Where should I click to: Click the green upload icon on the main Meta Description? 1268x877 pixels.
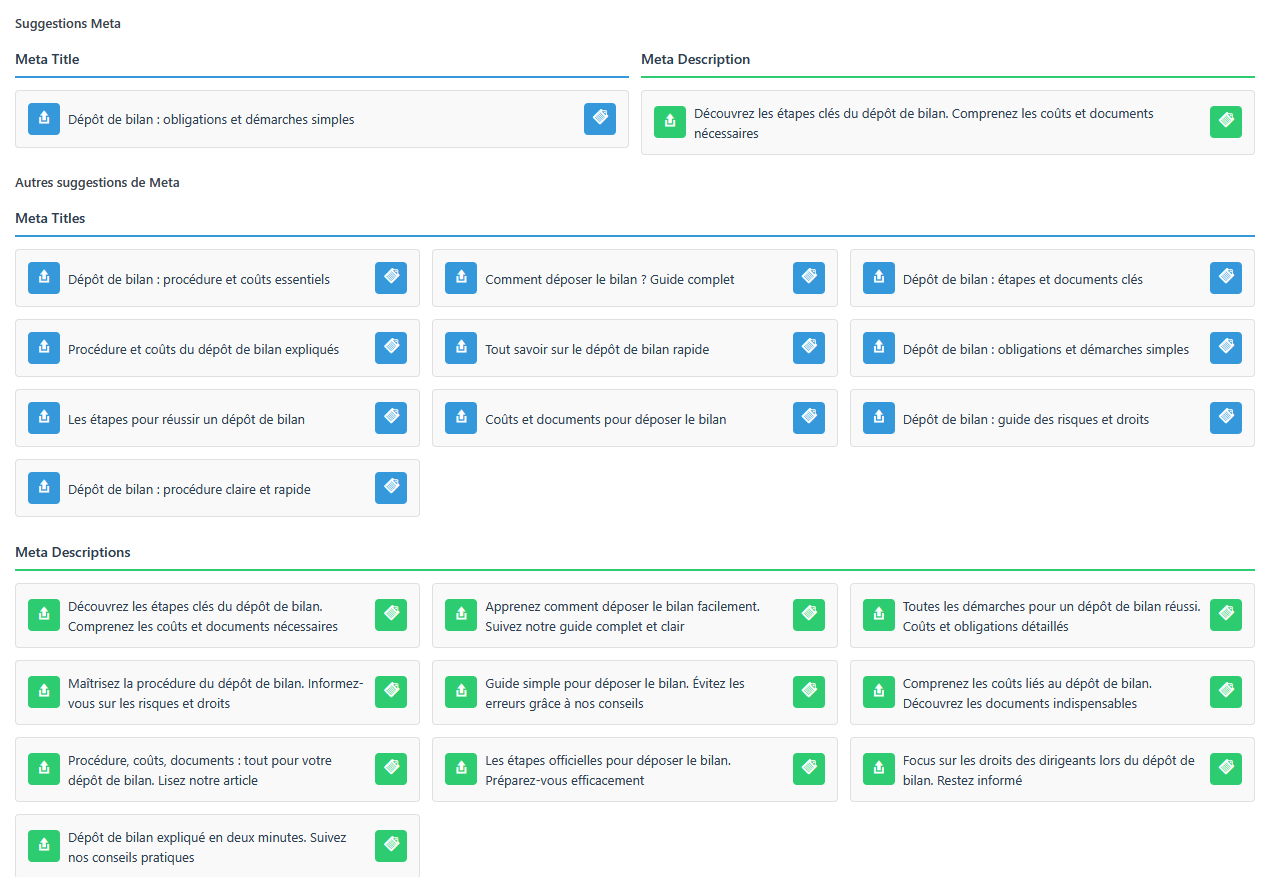(669, 122)
